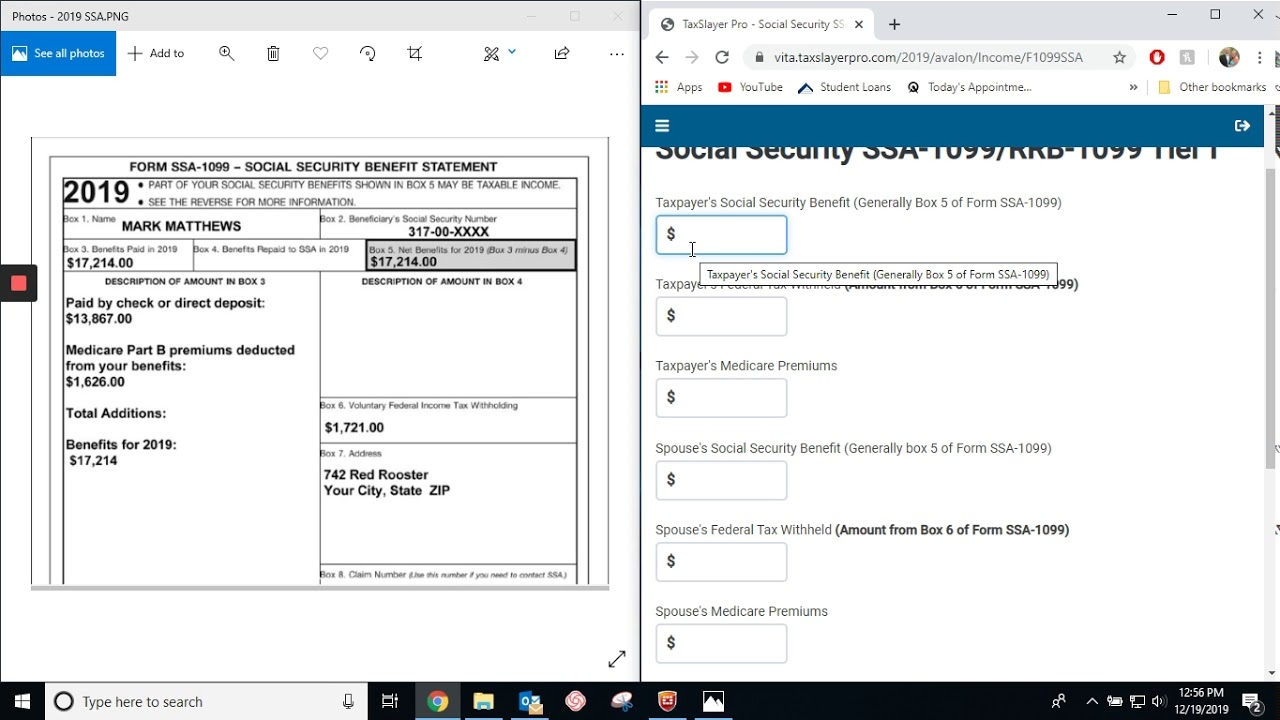1280x720 pixels.
Task: Bookmark this page with the star icon
Action: click(x=1120, y=57)
